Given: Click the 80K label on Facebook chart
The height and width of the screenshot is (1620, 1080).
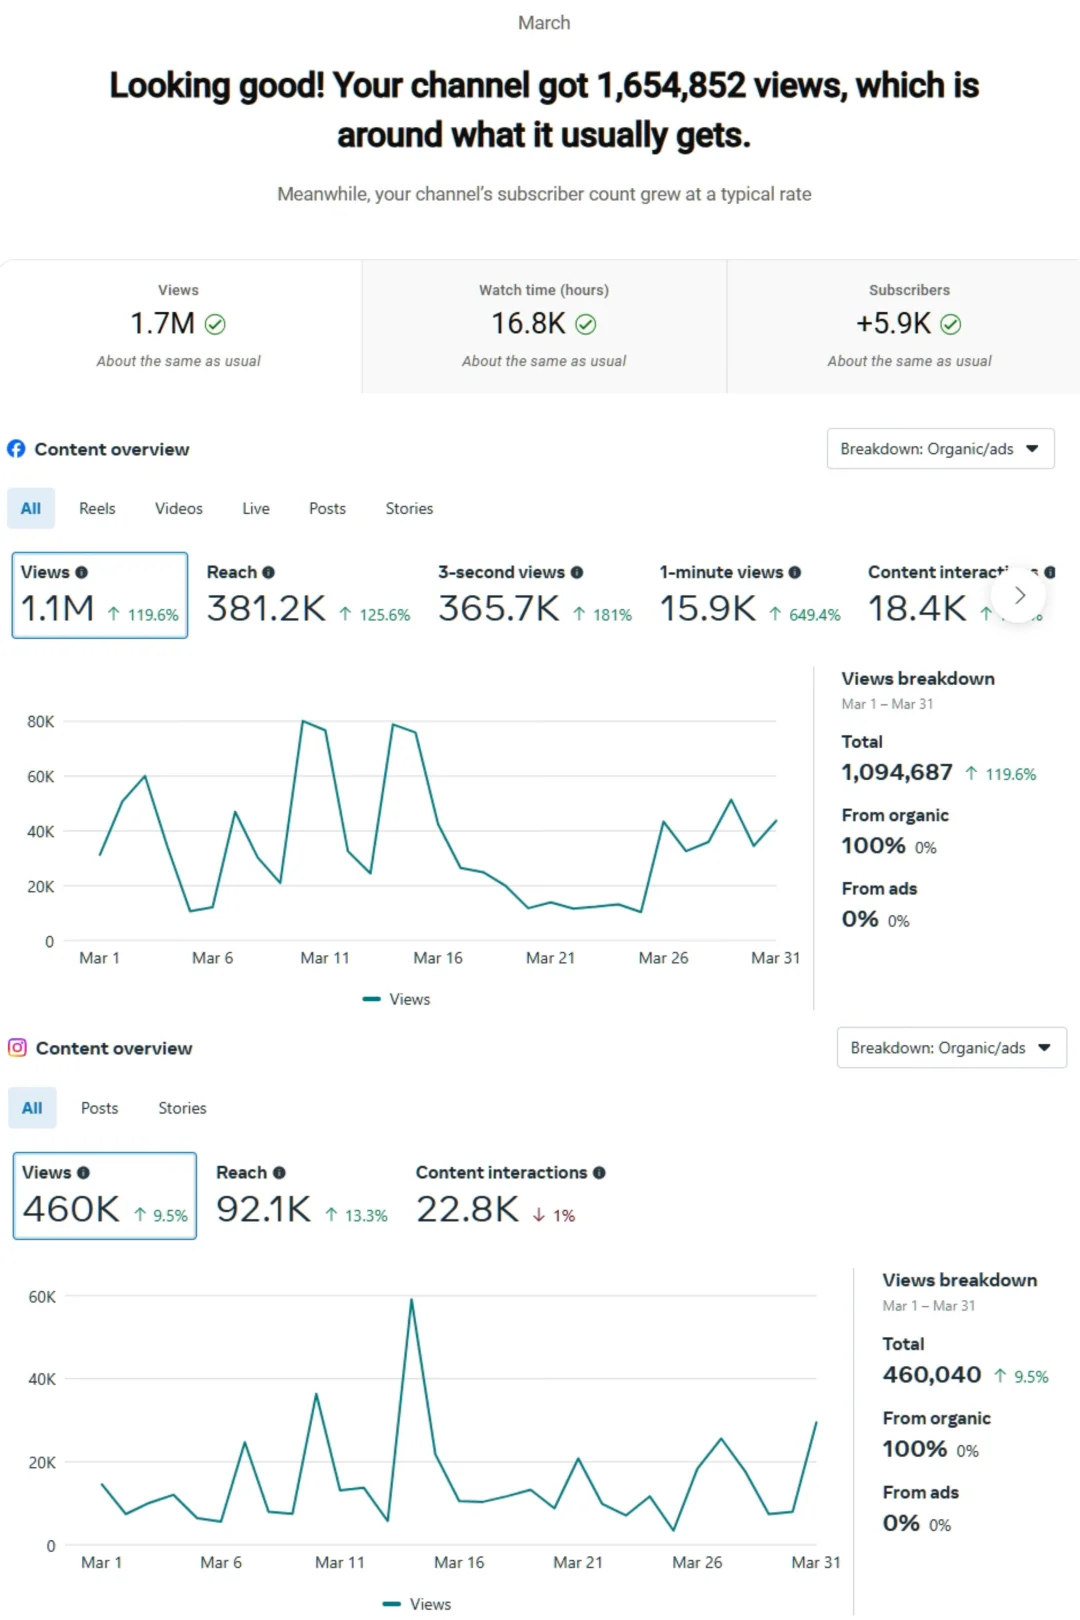Looking at the screenshot, I should (x=41, y=721).
